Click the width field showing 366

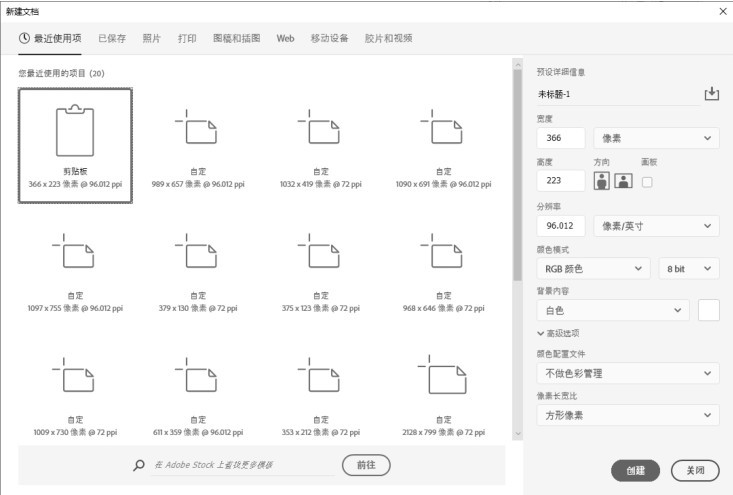561,138
